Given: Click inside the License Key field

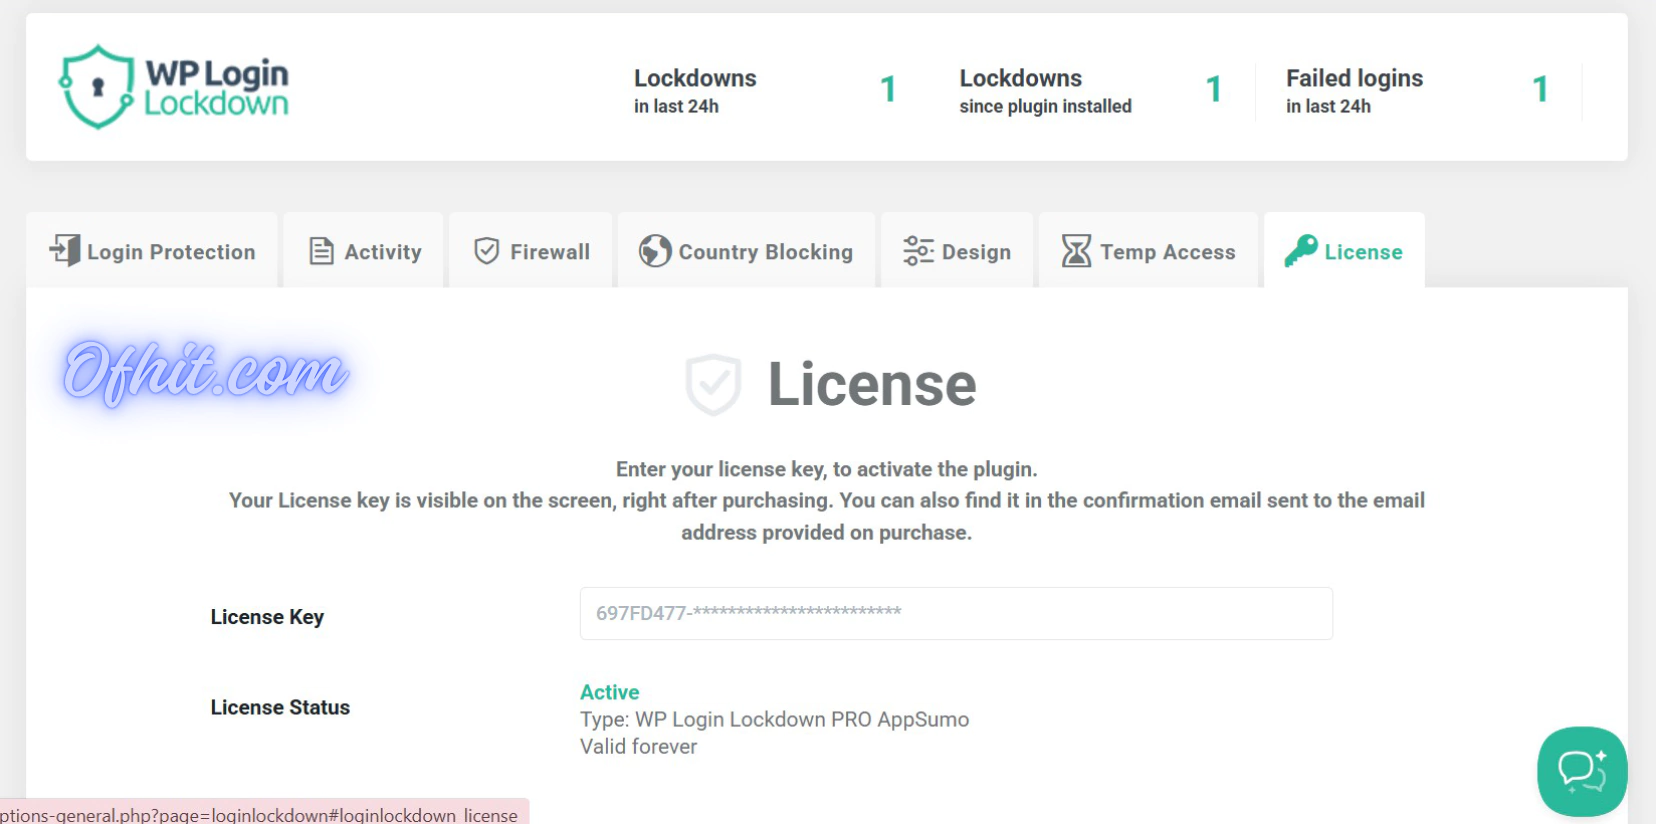Looking at the screenshot, I should [955, 613].
